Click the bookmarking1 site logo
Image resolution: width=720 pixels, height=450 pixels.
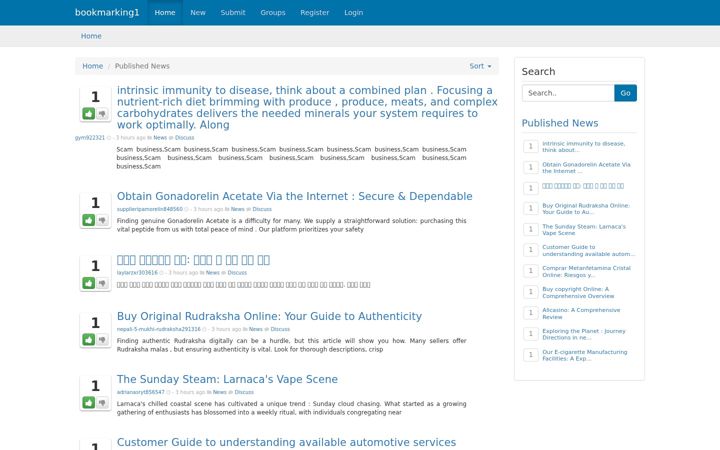point(107,12)
